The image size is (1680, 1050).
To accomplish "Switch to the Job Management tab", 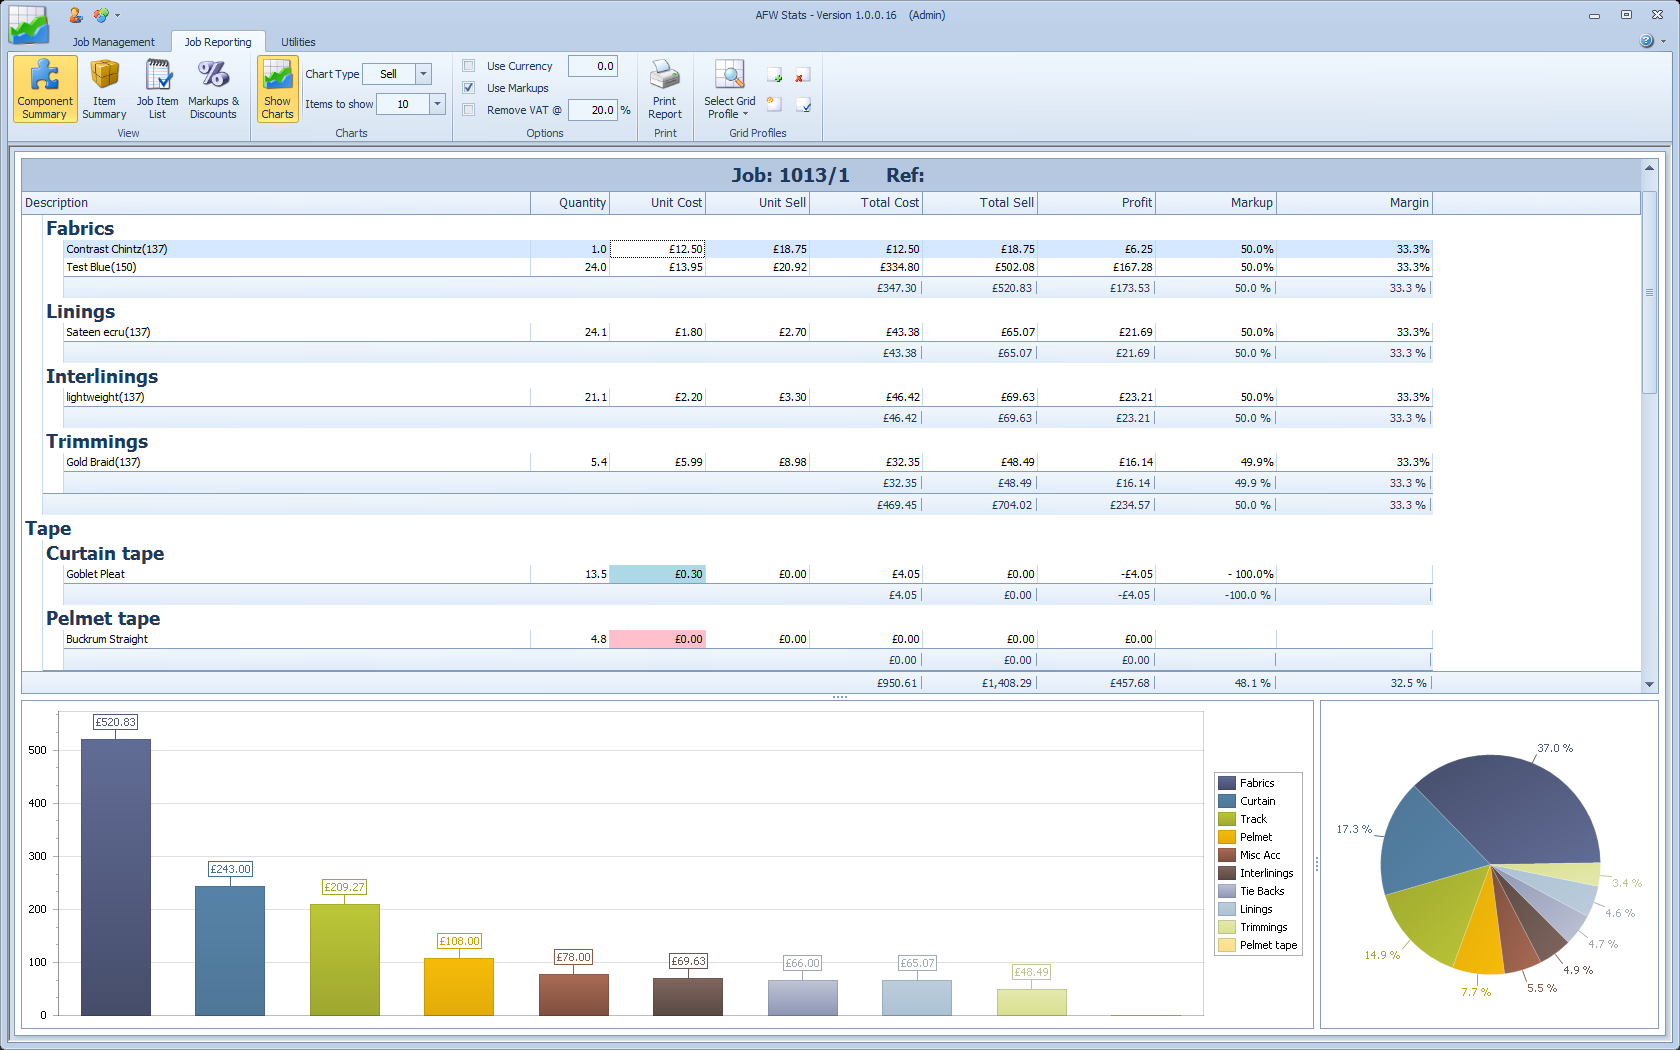I will click(113, 42).
